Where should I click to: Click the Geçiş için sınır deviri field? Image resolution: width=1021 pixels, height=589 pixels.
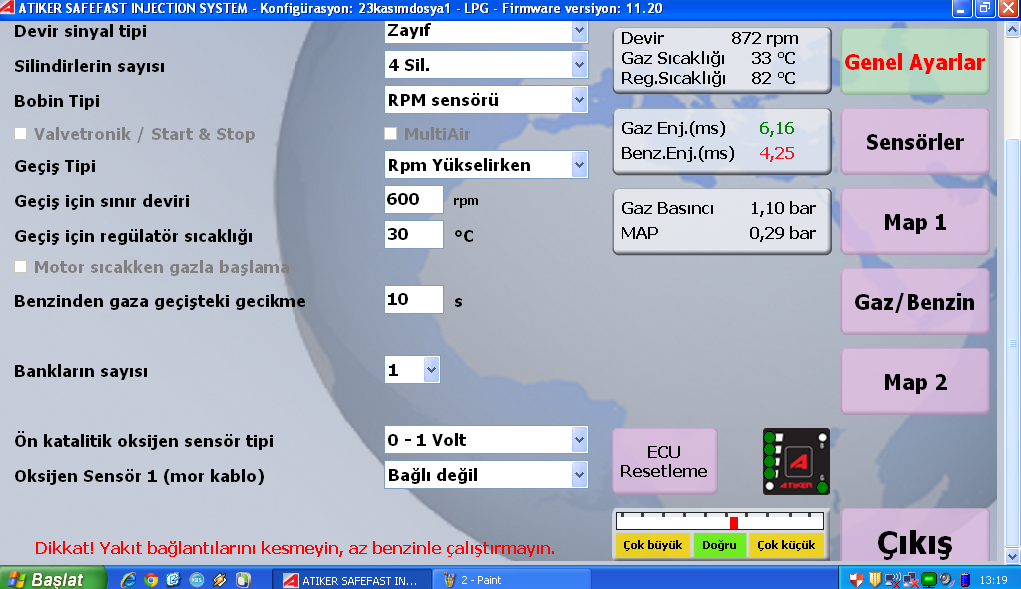coord(413,199)
